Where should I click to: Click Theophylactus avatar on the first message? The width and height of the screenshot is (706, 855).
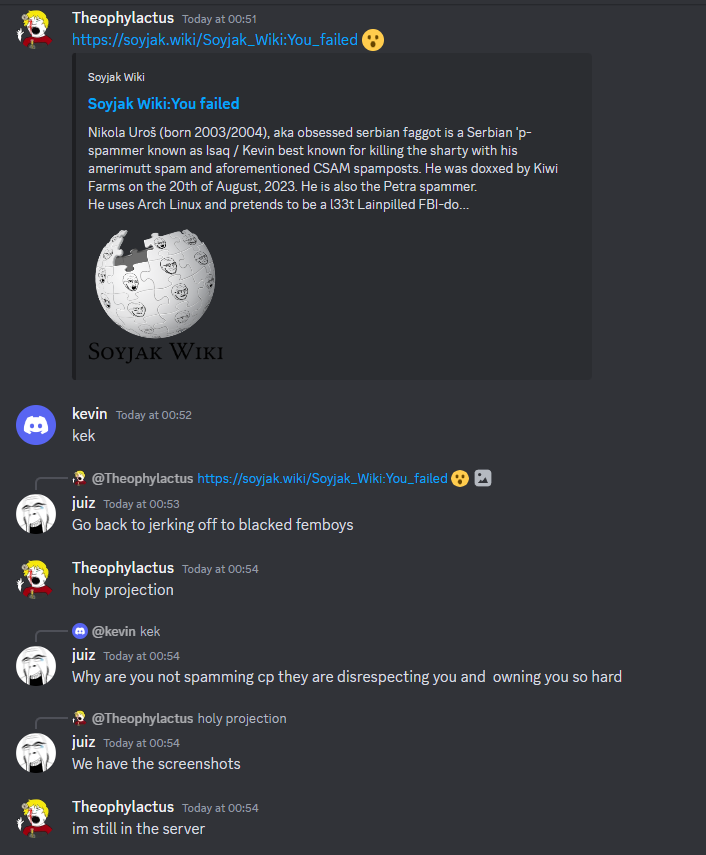35,29
